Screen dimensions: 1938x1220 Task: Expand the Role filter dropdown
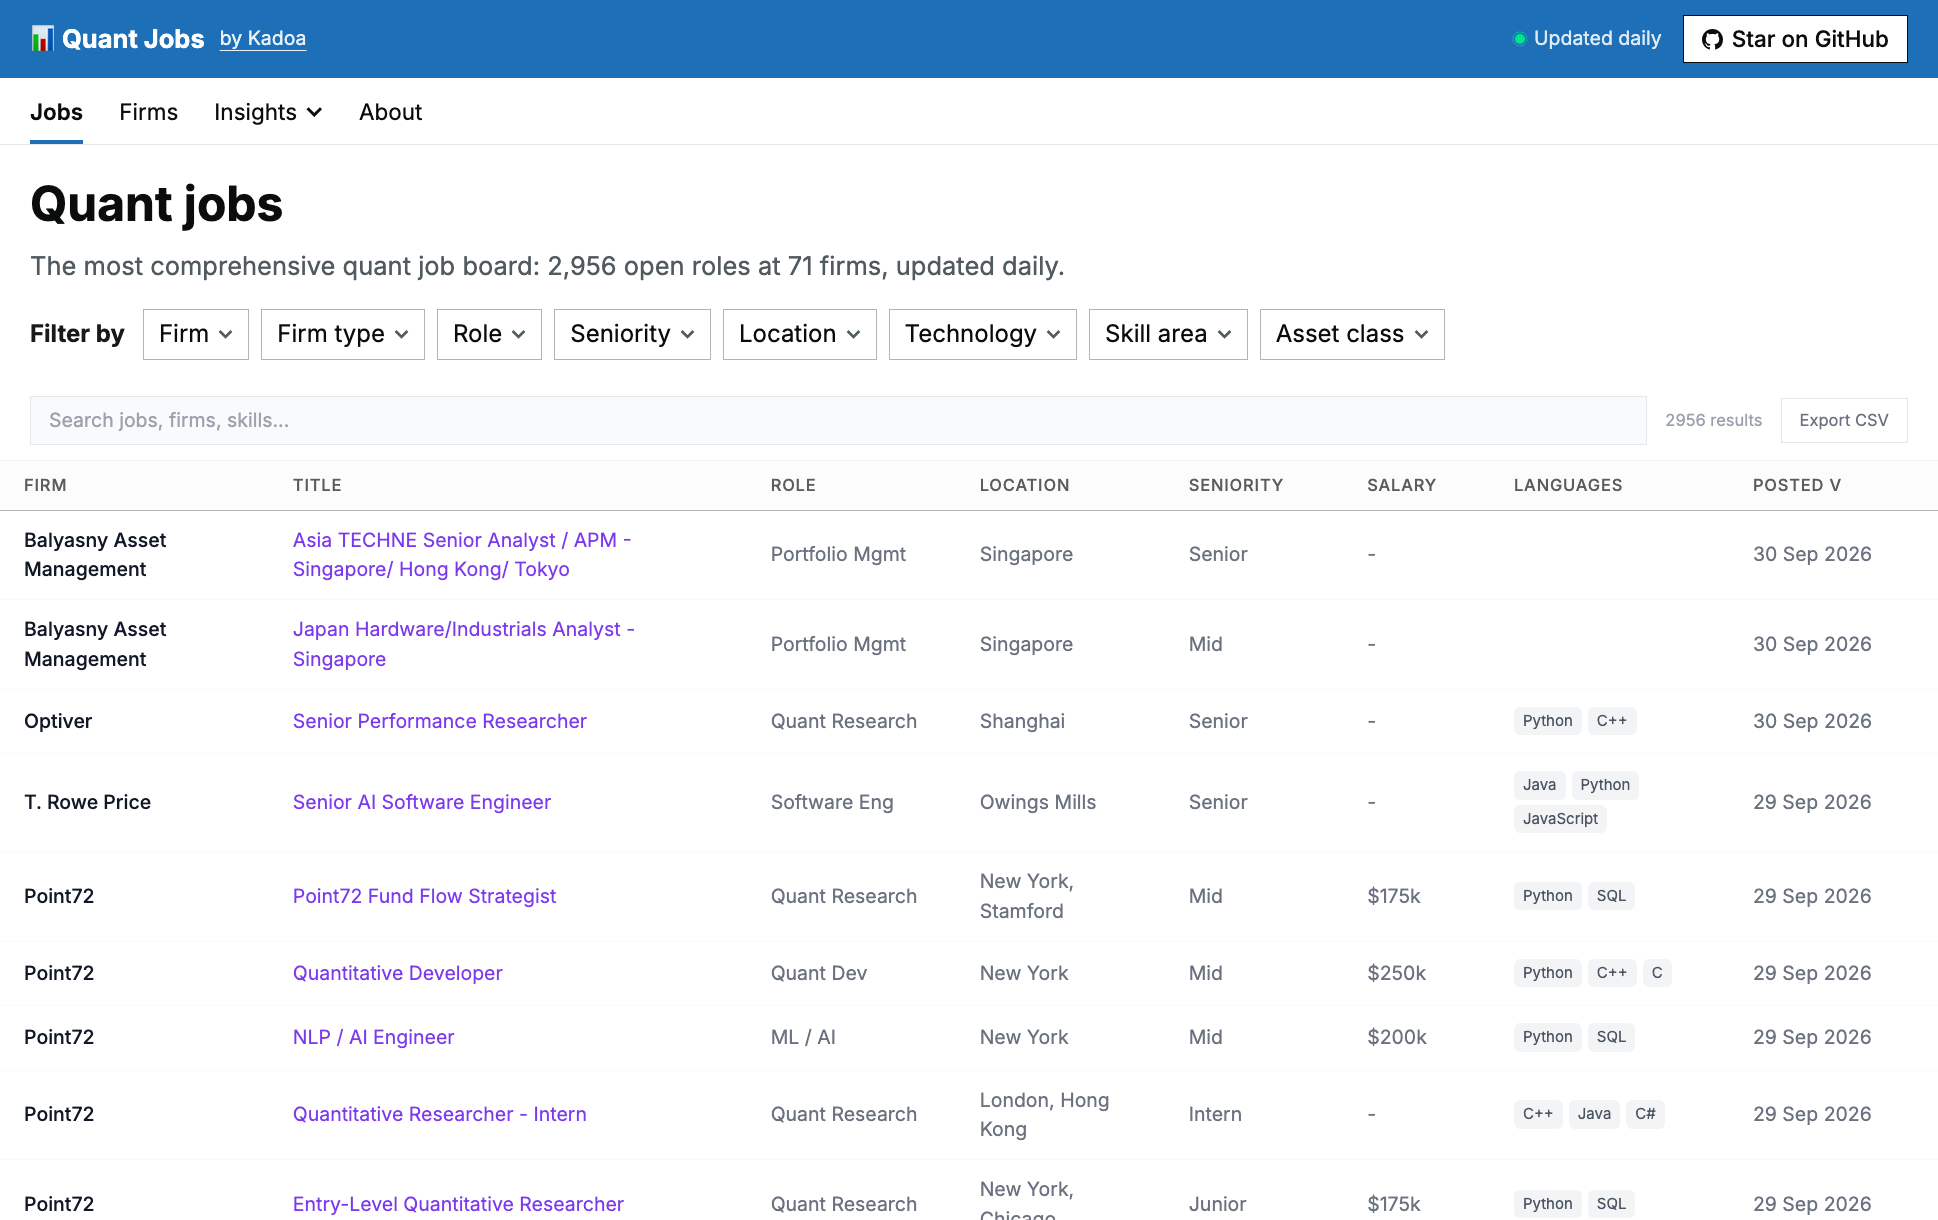pyautogui.click(x=489, y=334)
